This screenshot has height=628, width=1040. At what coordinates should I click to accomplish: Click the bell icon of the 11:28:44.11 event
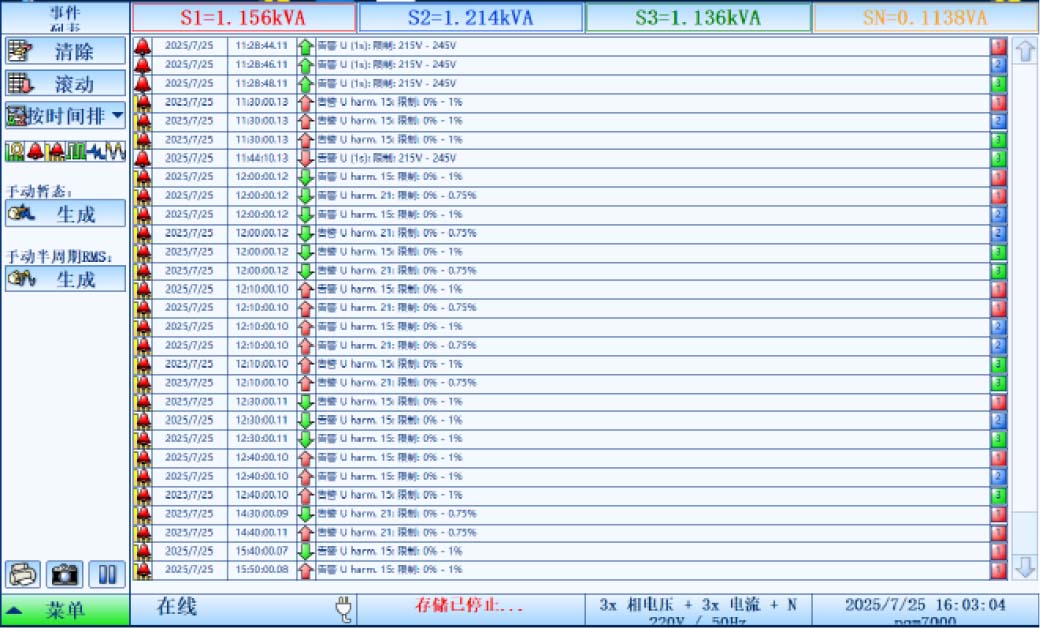coord(142,46)
